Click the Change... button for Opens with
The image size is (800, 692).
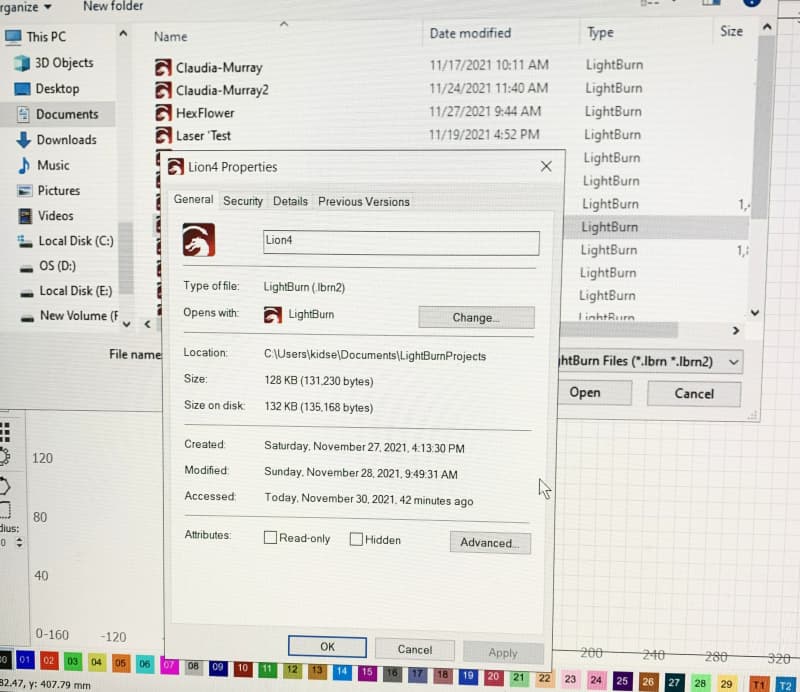476,317
